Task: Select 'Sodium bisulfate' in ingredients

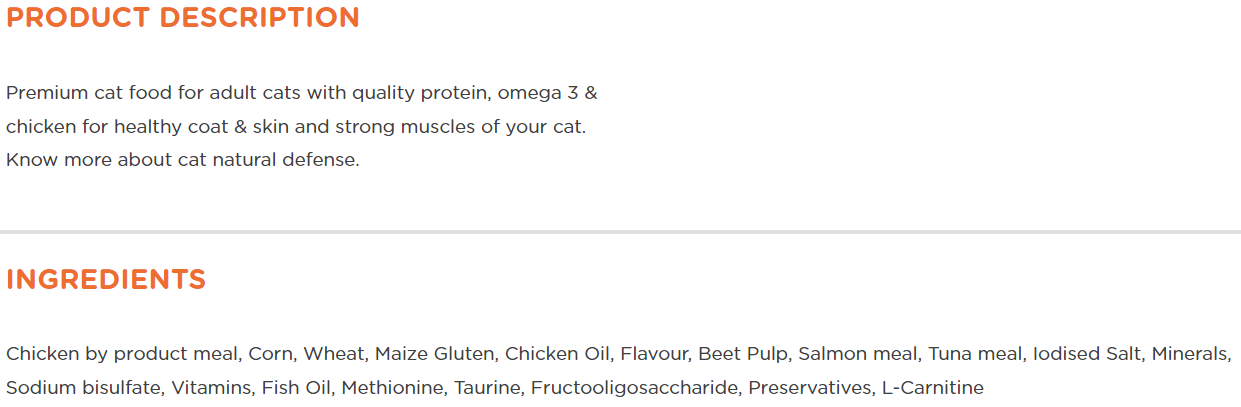Action: click(x=84, y=388)
